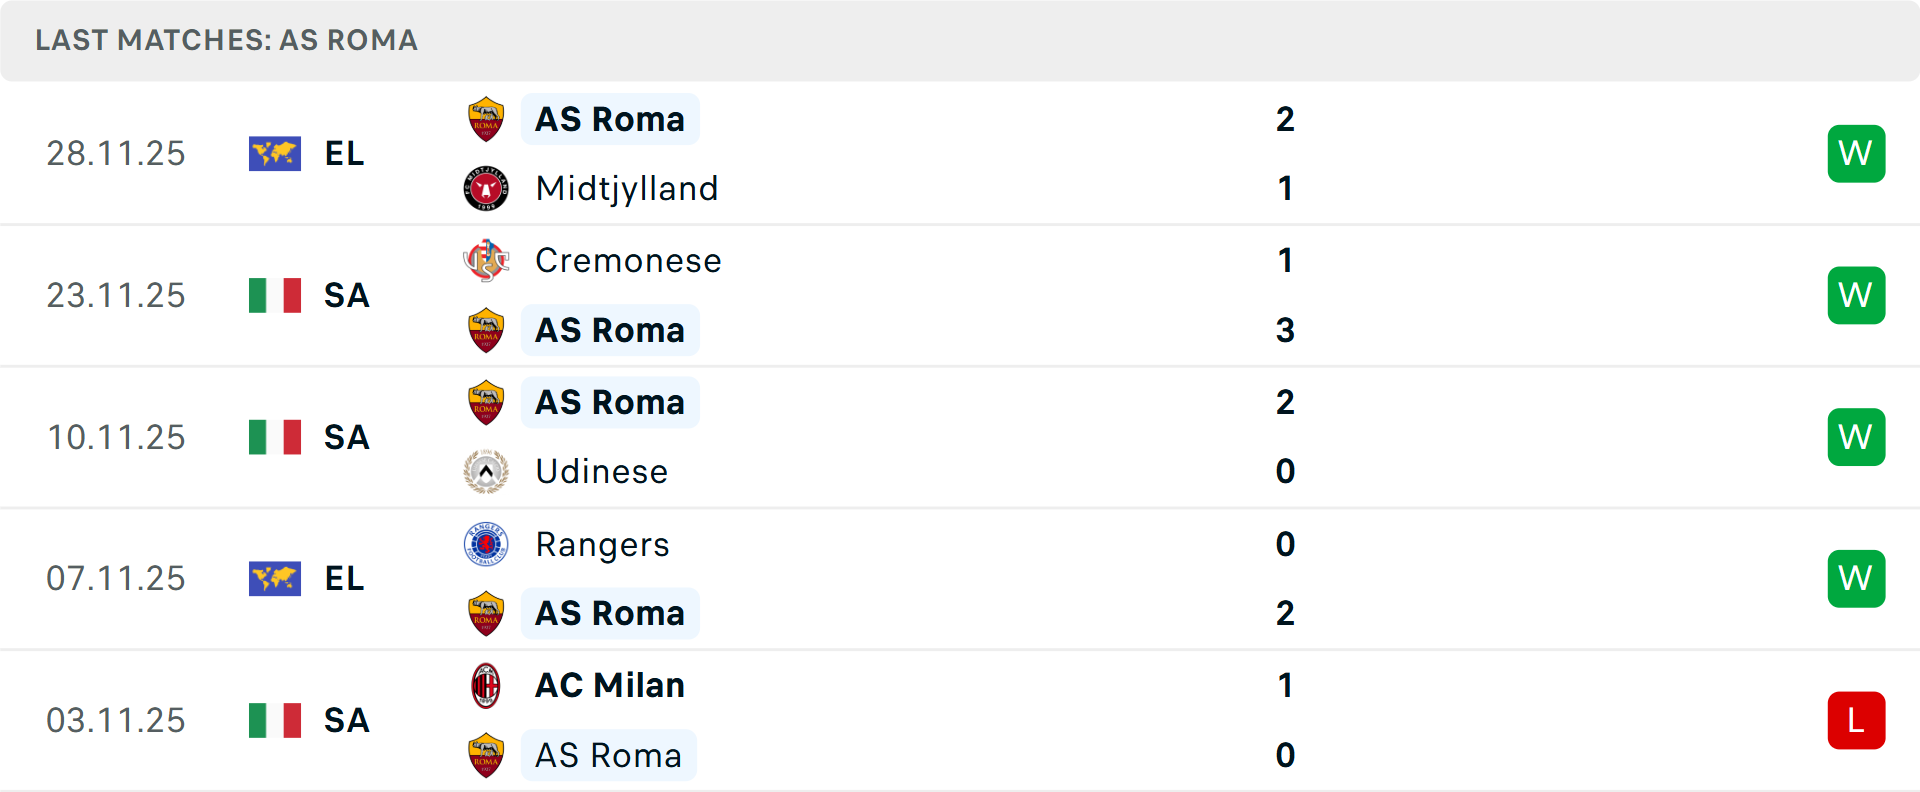
Task: Click the AS Roma crest in the Midtjylland match
Action: pos(486,119)
